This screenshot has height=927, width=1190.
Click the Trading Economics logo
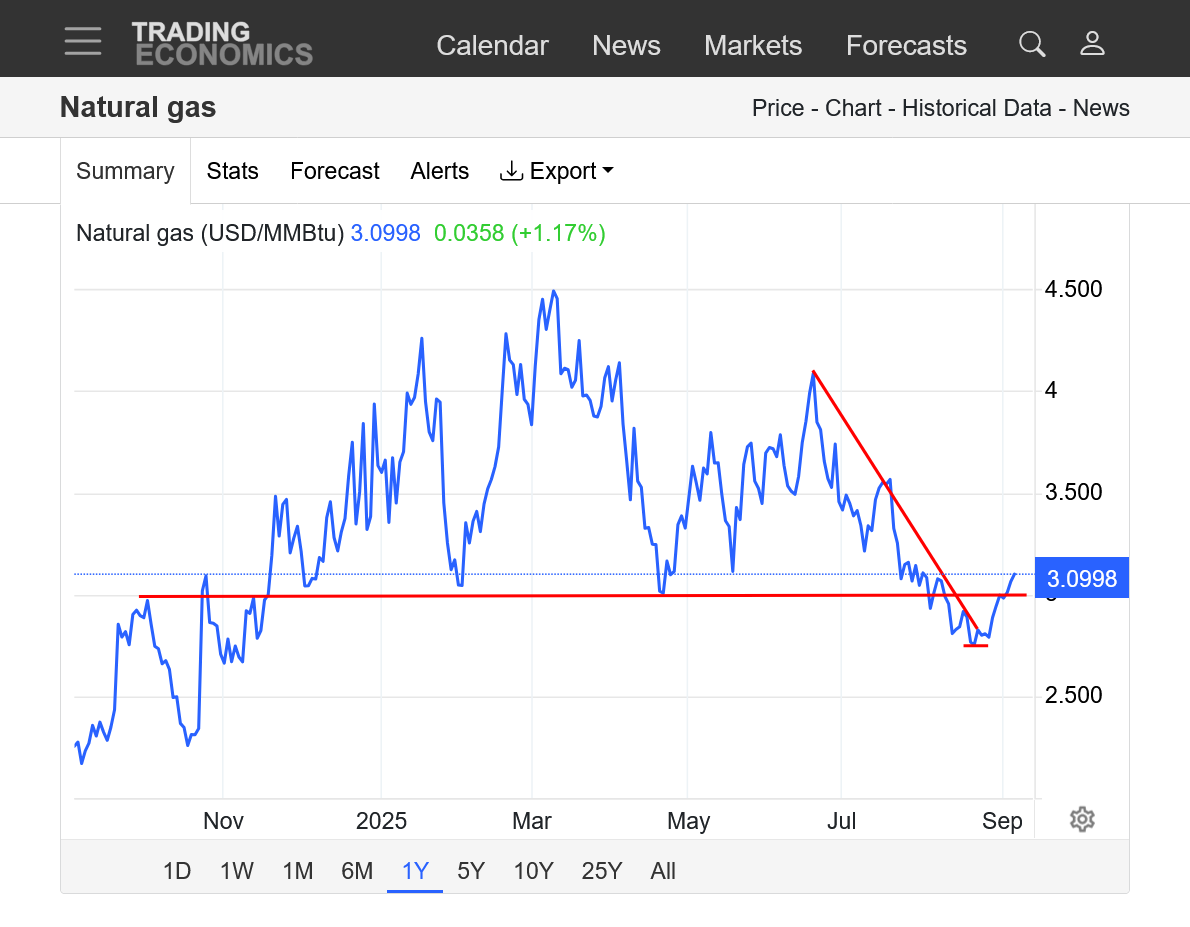[222, 43]
